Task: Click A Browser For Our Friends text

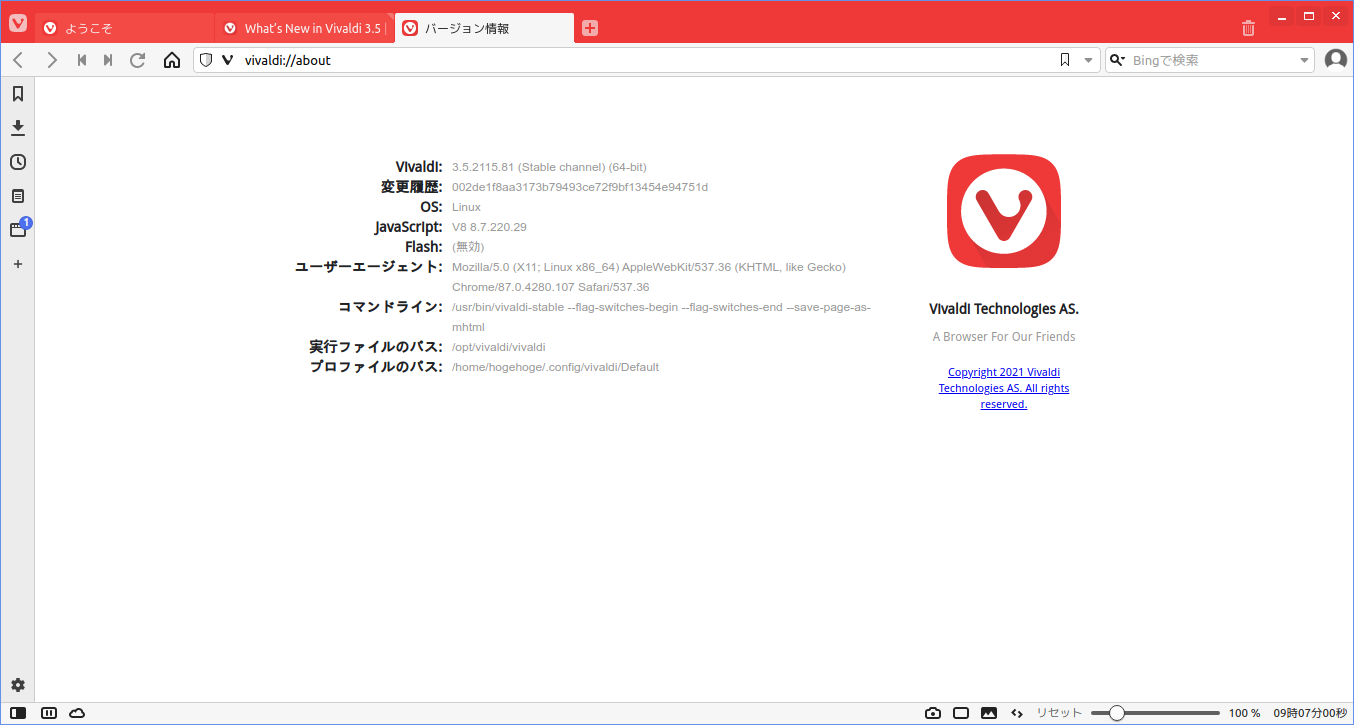Action: [1004, 337]
